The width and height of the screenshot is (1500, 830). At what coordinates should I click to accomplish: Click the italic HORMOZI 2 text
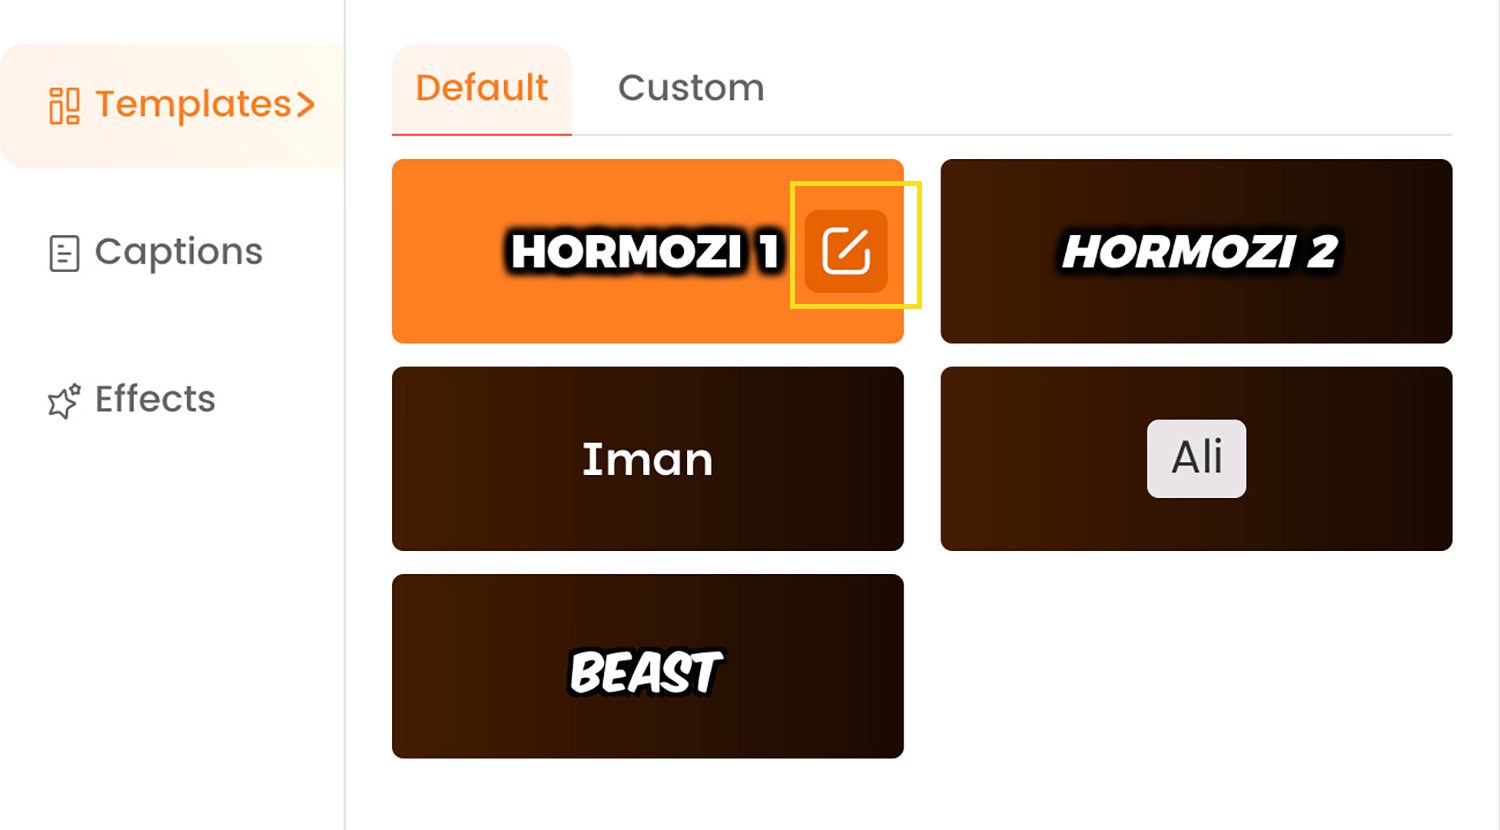(x=1199, y=252)
